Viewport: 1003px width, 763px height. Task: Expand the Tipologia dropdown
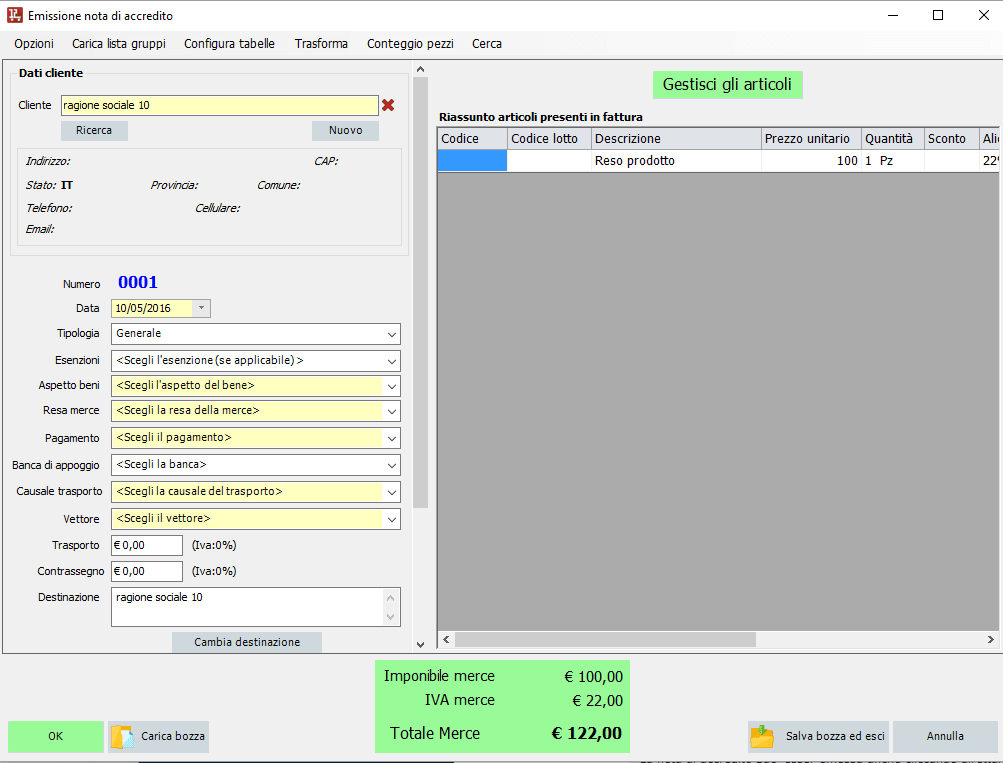(x=391, y=334)
